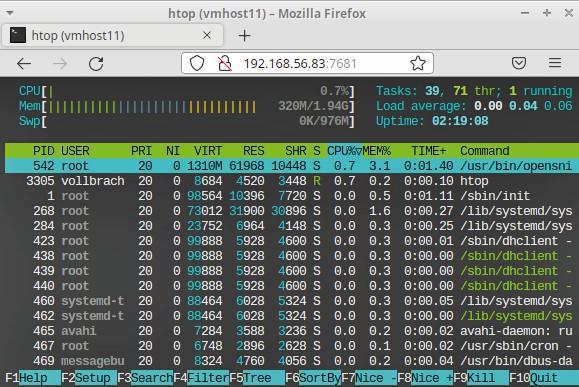This screenshot has height=387, width=579.
Task: Sort by TIME+ column header
Action: coord(429,151)
